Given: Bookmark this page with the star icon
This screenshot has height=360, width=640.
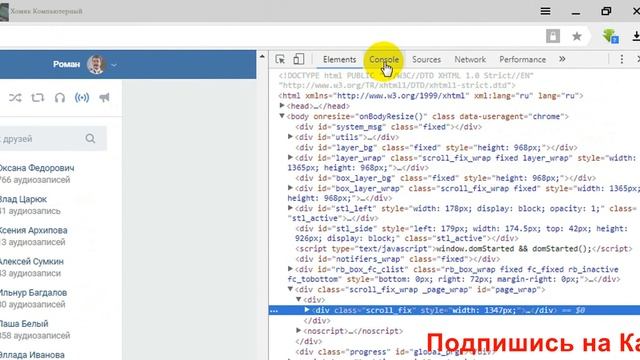Looking at the screenshot, I should pos(577,36).
